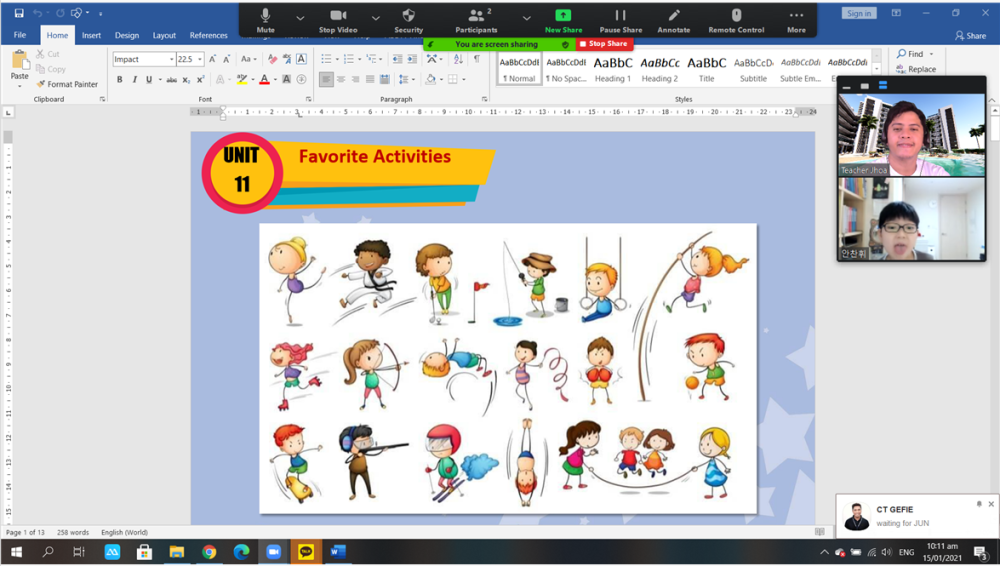Click the bullets list icon
Screen dimensions: 1000x566
(x=326, y=59)
